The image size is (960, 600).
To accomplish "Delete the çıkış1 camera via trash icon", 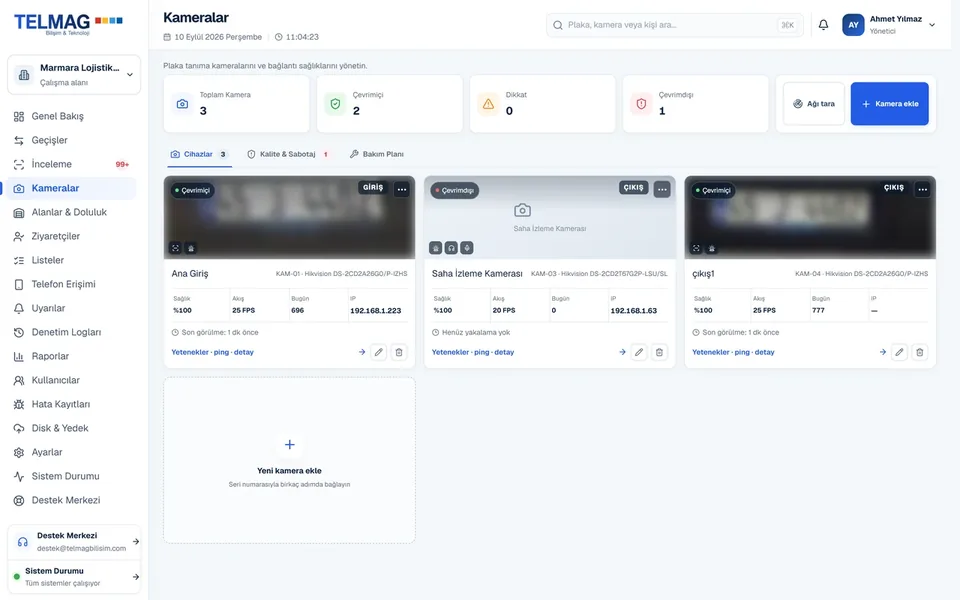I will click(920, 352).
